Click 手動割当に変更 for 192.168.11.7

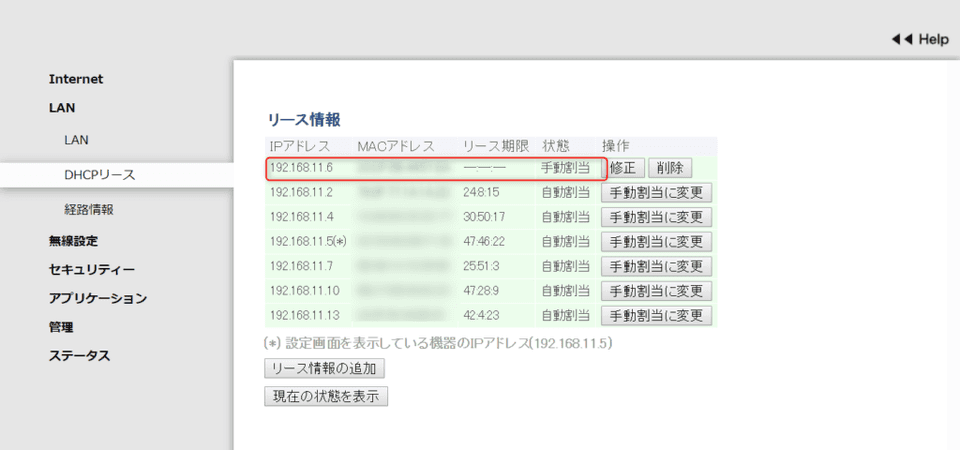pyautogui.click(x=656, y=266)
